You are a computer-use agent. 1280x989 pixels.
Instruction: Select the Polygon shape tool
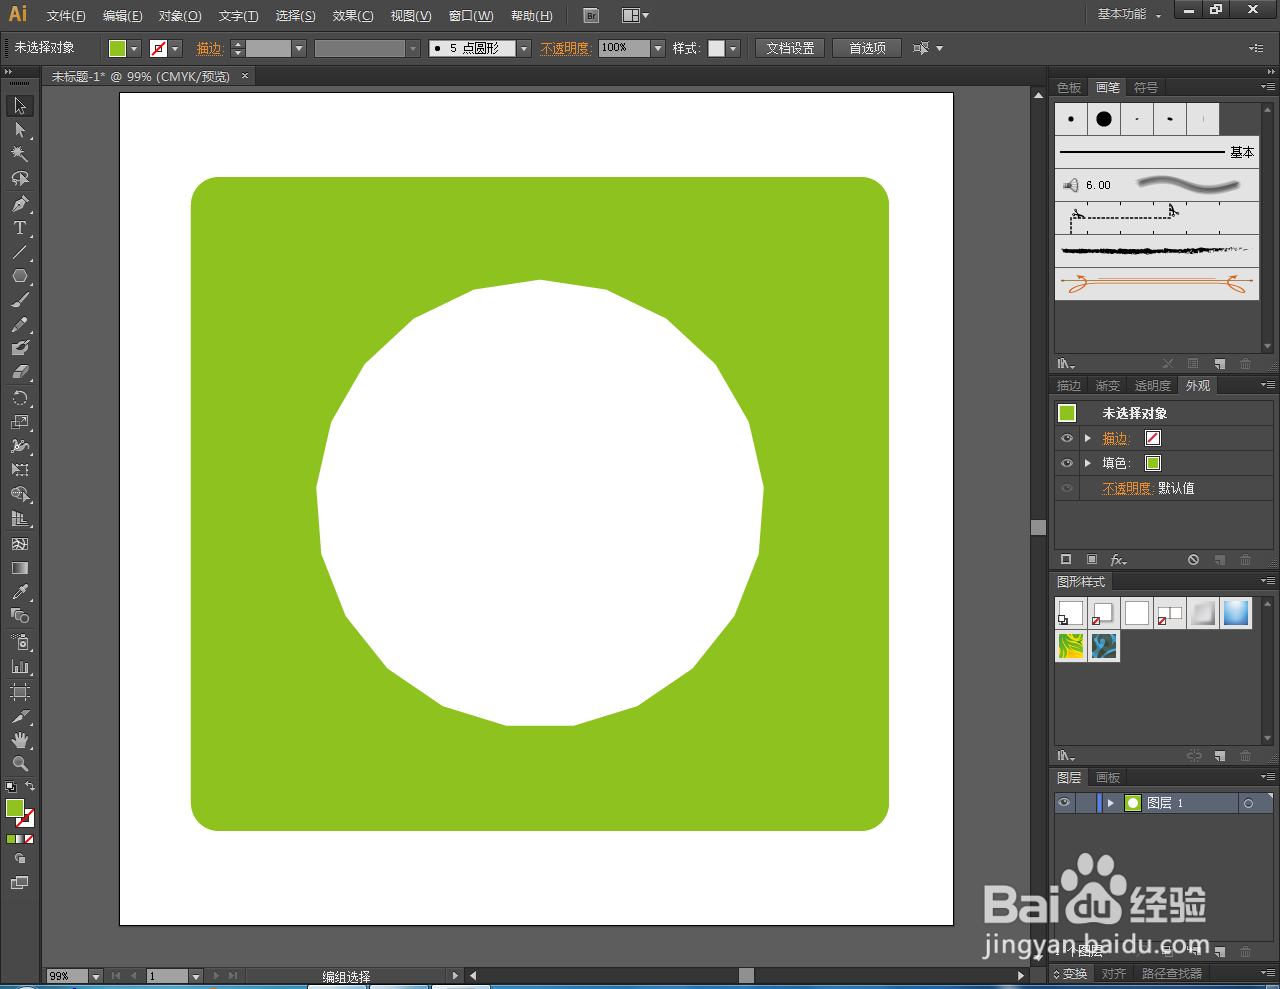point(20,276)
